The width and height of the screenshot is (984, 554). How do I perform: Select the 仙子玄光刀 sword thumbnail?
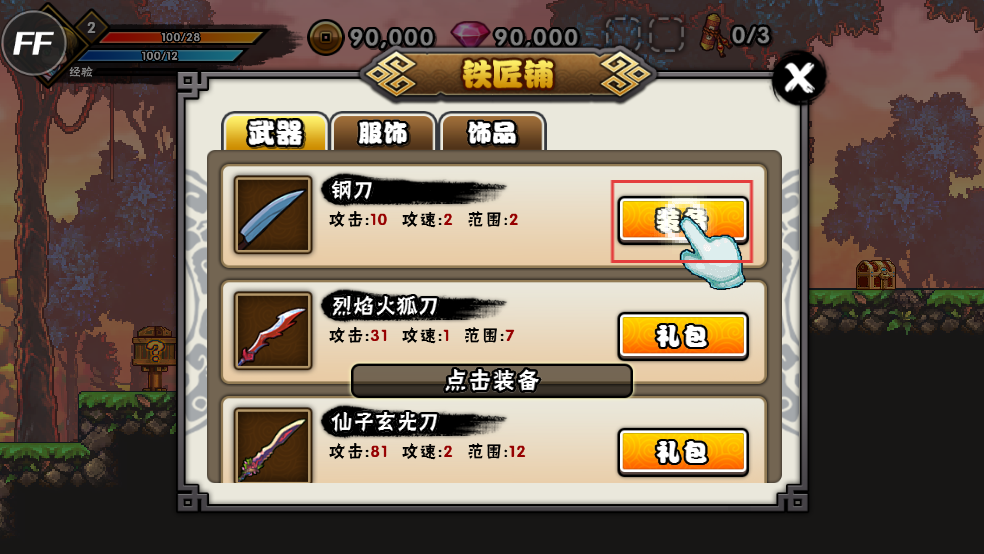273,445
